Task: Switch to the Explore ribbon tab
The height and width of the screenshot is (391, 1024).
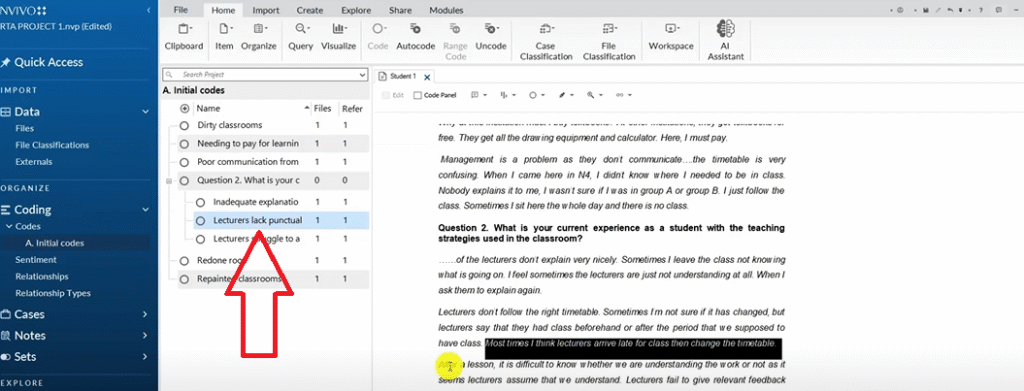Action: point(356,10)
